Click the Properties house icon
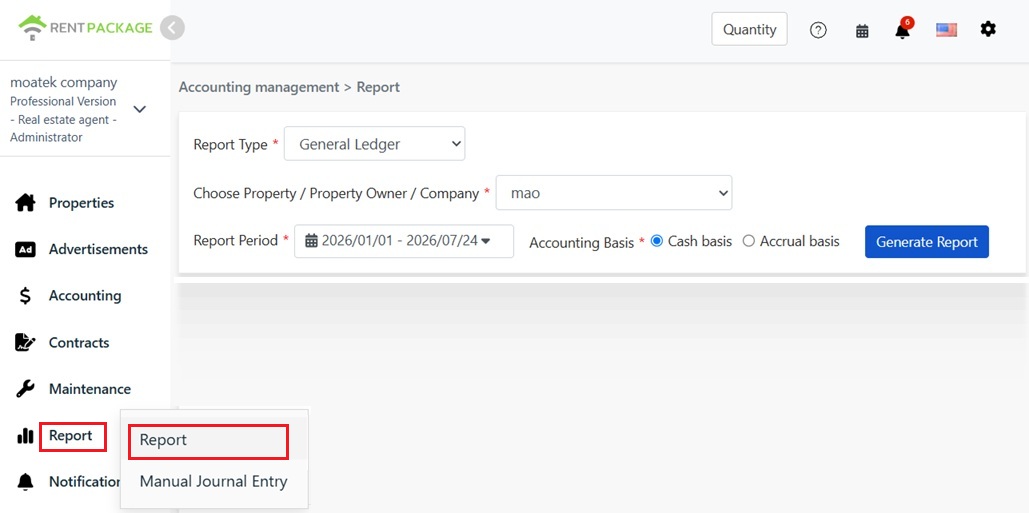Image resolution: width=1029 pixels, height=513 pixels. pos(25,203)
